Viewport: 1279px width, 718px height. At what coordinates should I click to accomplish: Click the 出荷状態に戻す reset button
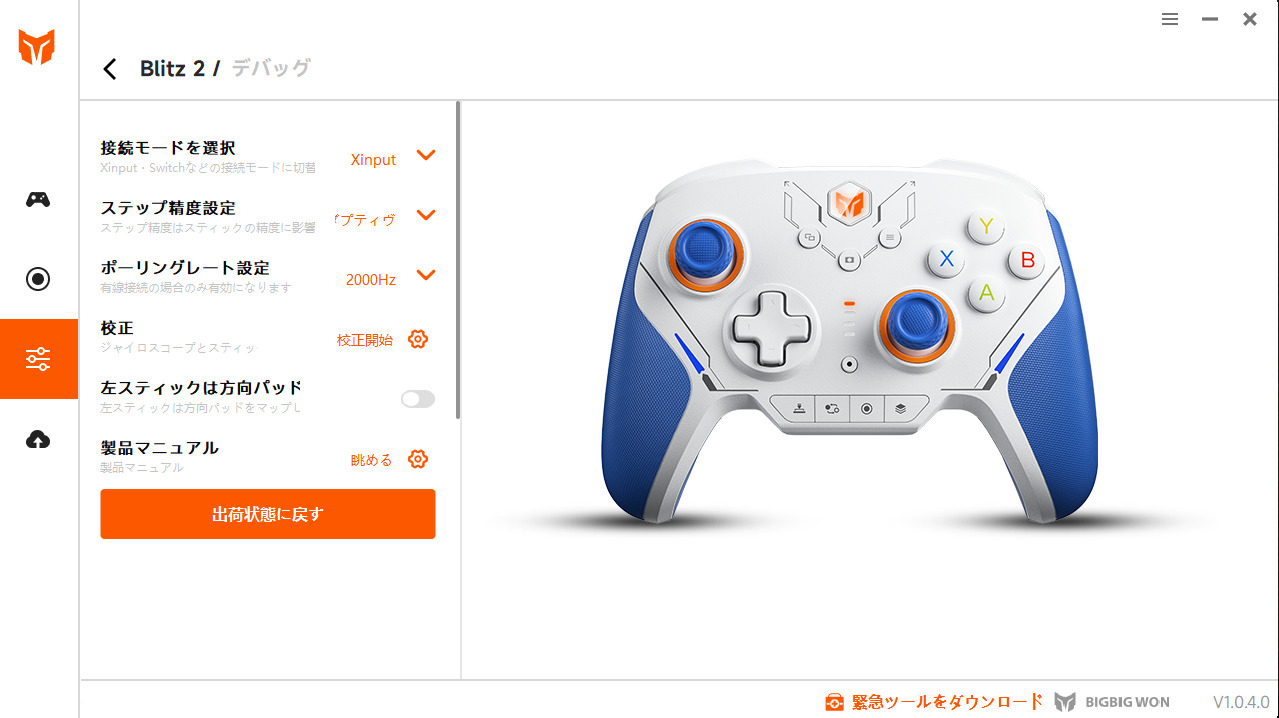click(268, 514)
